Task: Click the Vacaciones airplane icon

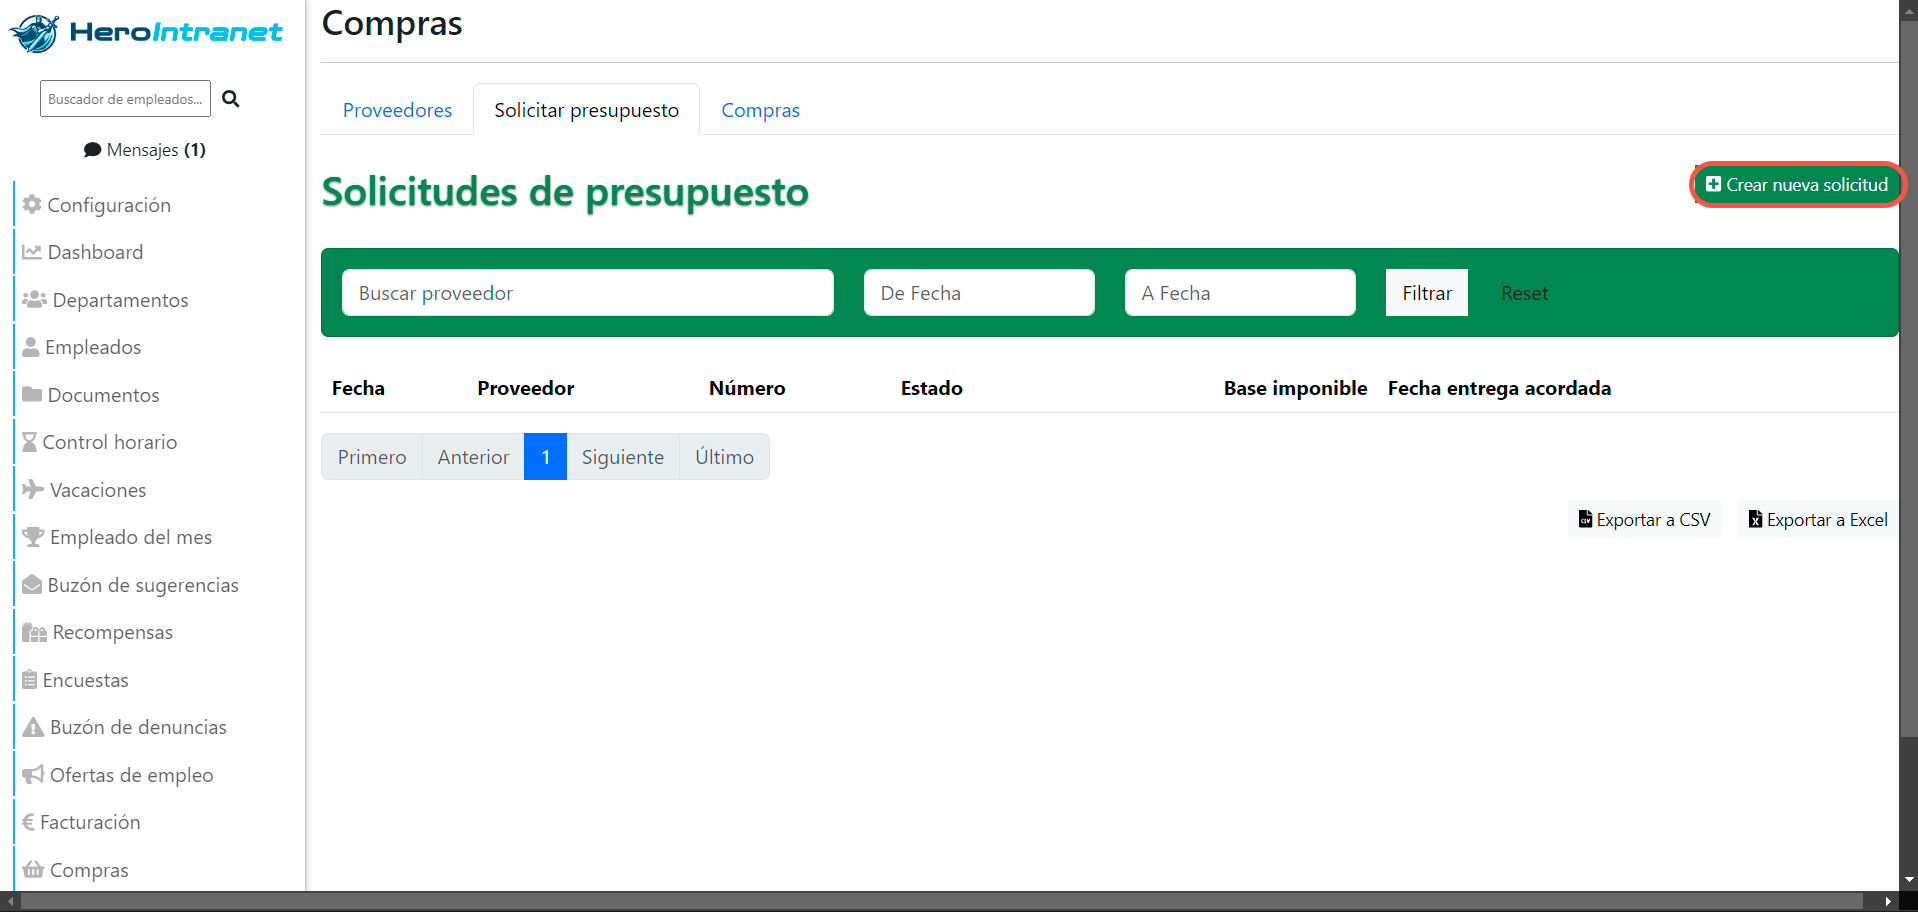Action: click(x=33, y=489)
